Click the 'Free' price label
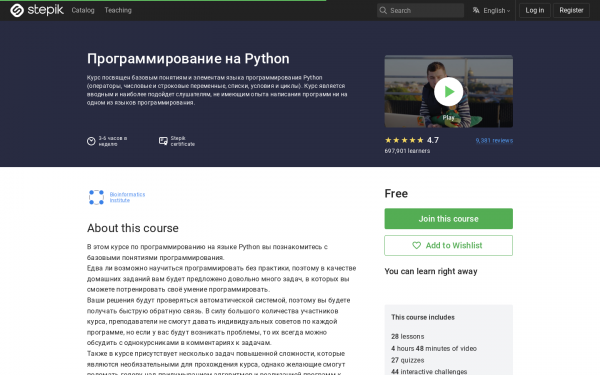The image size is (600, 375). [x=396, y=194]
